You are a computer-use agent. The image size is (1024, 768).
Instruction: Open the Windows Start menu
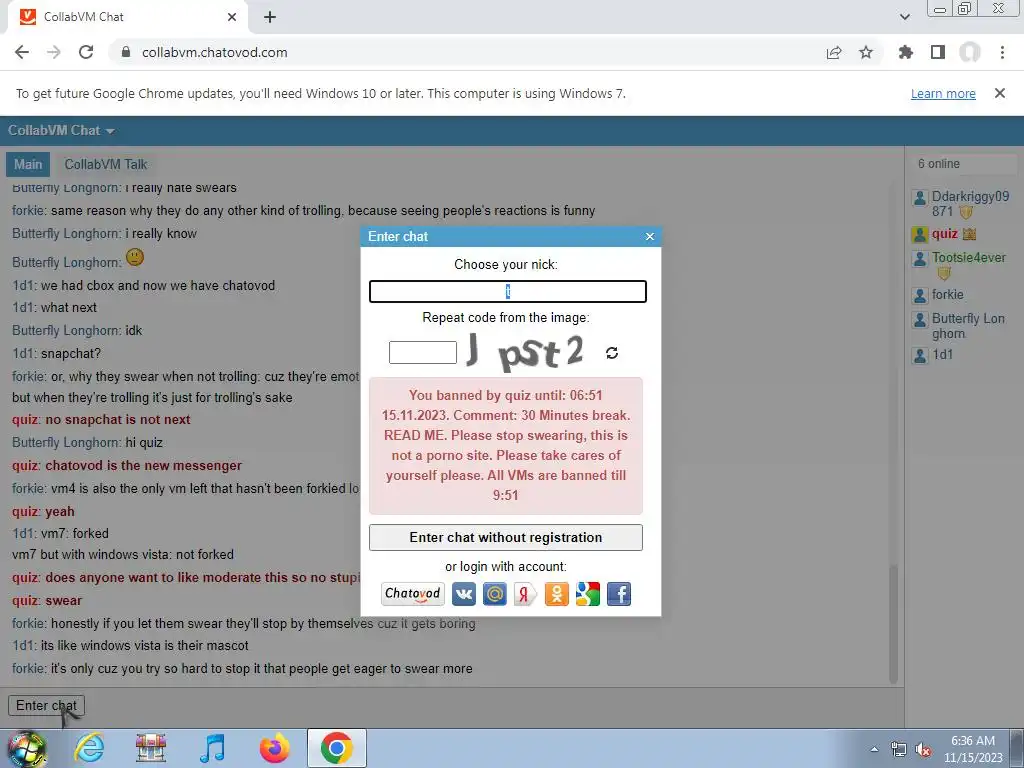point(26,748)
